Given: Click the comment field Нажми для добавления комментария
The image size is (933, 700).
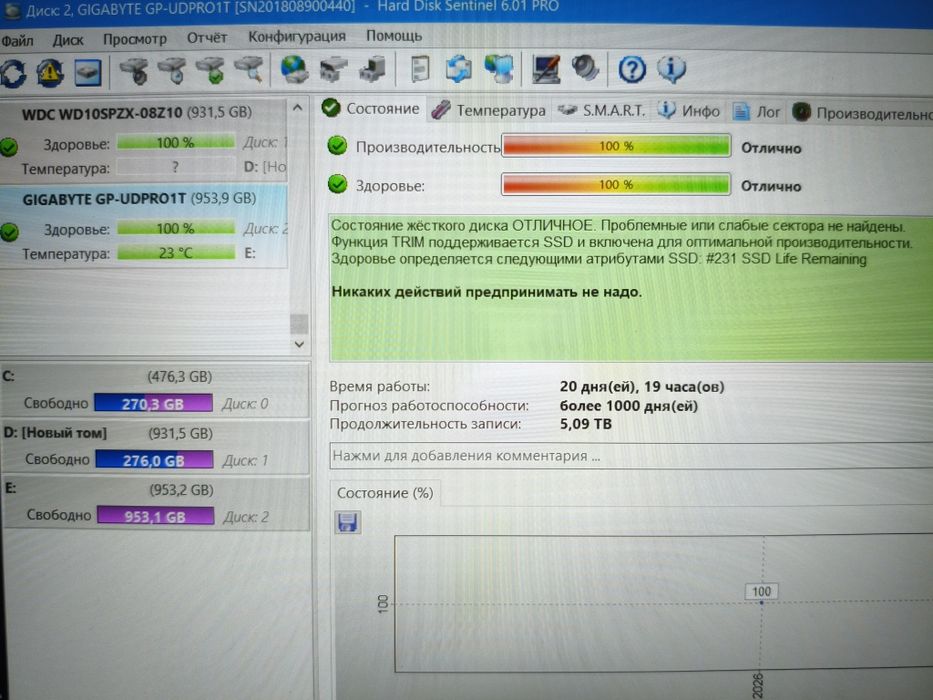Looking at the screenshot, I should click(x=631, y=456).
